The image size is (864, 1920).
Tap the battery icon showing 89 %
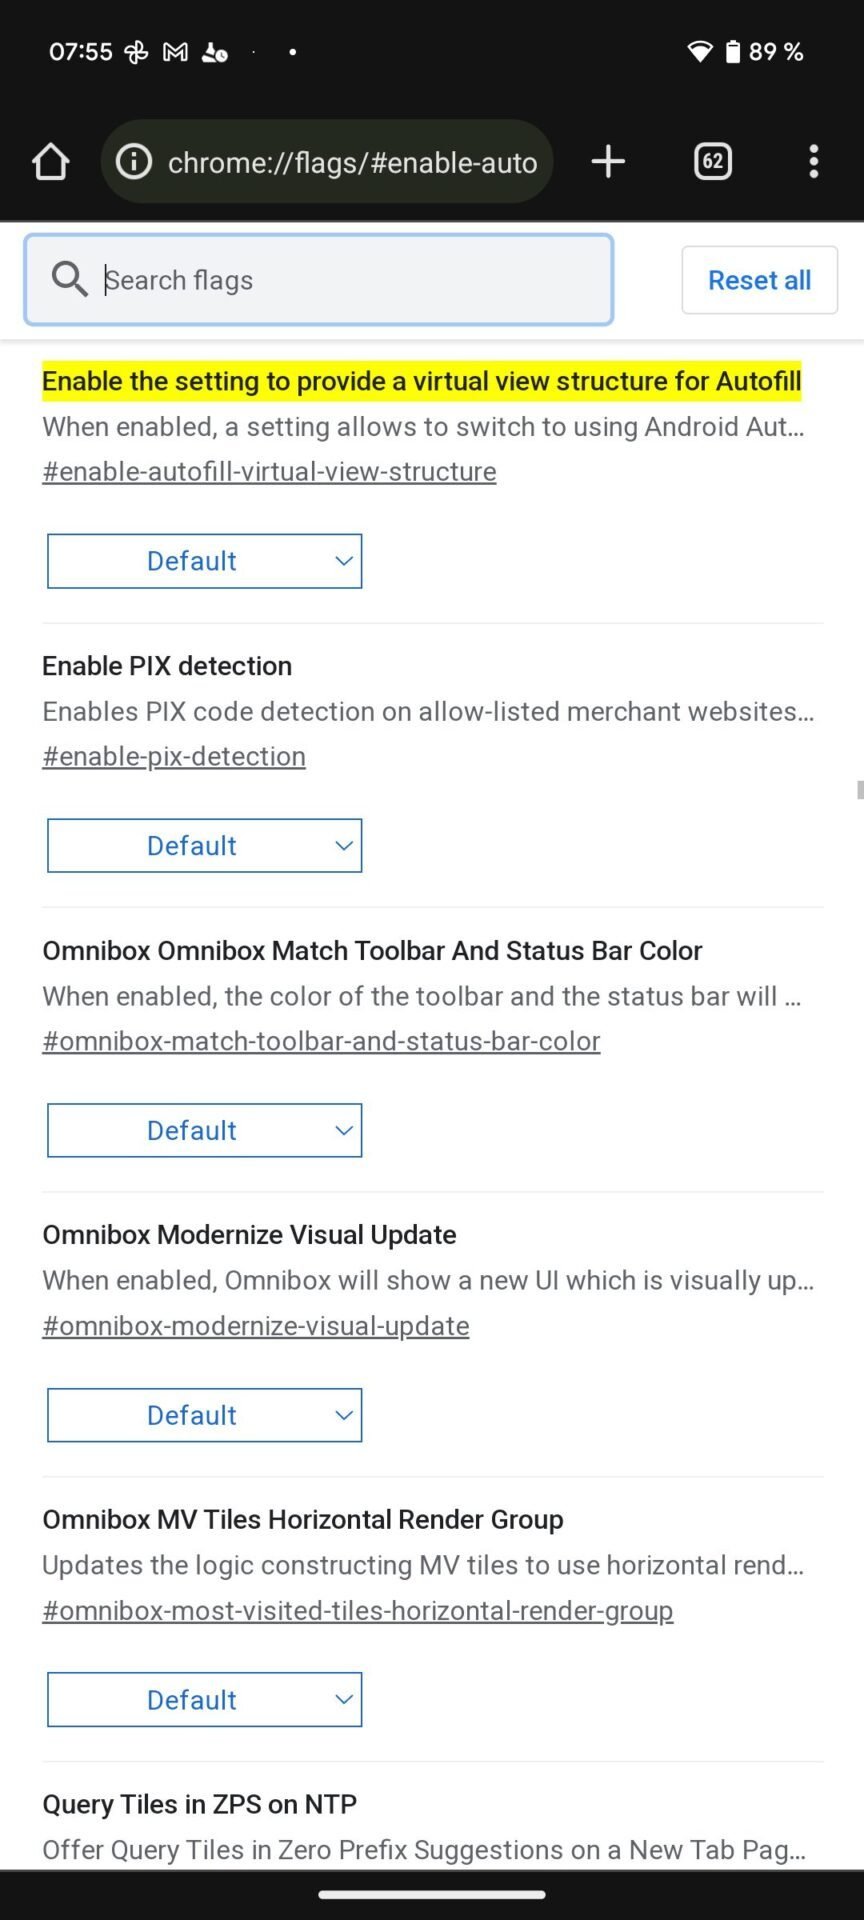click(x=732, y=52)
